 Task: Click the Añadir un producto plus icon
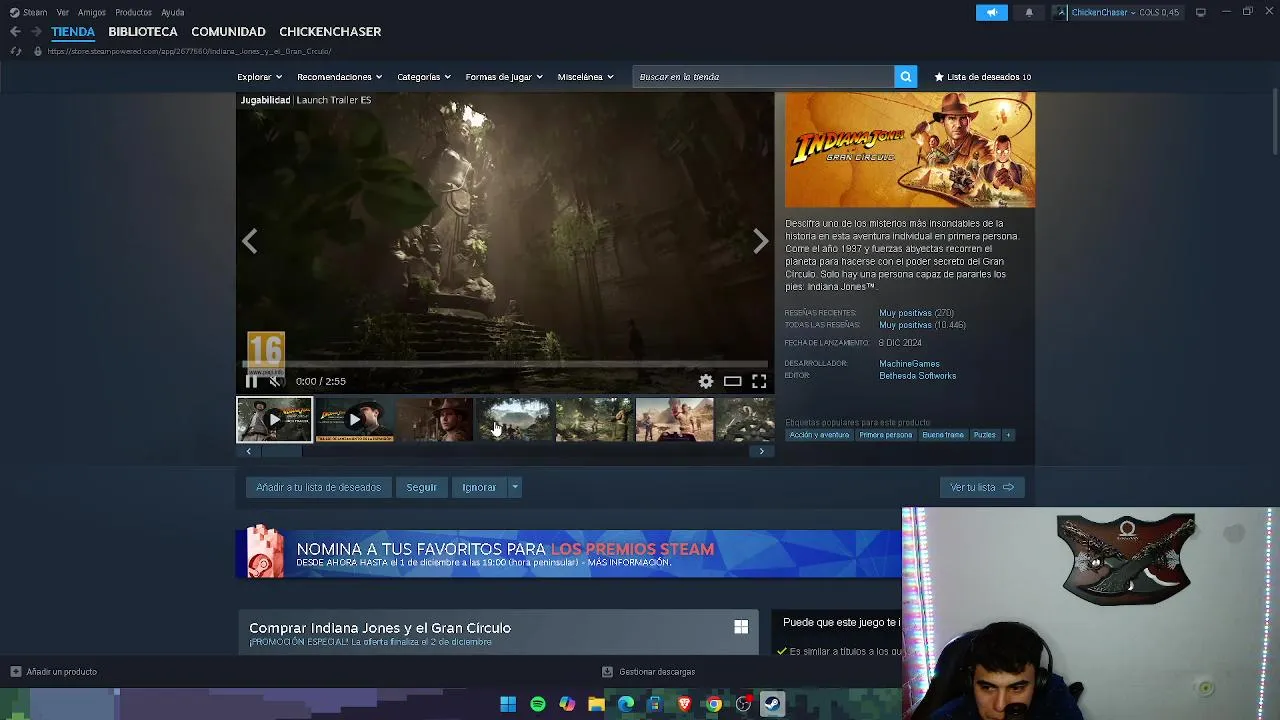click(15, 672)
